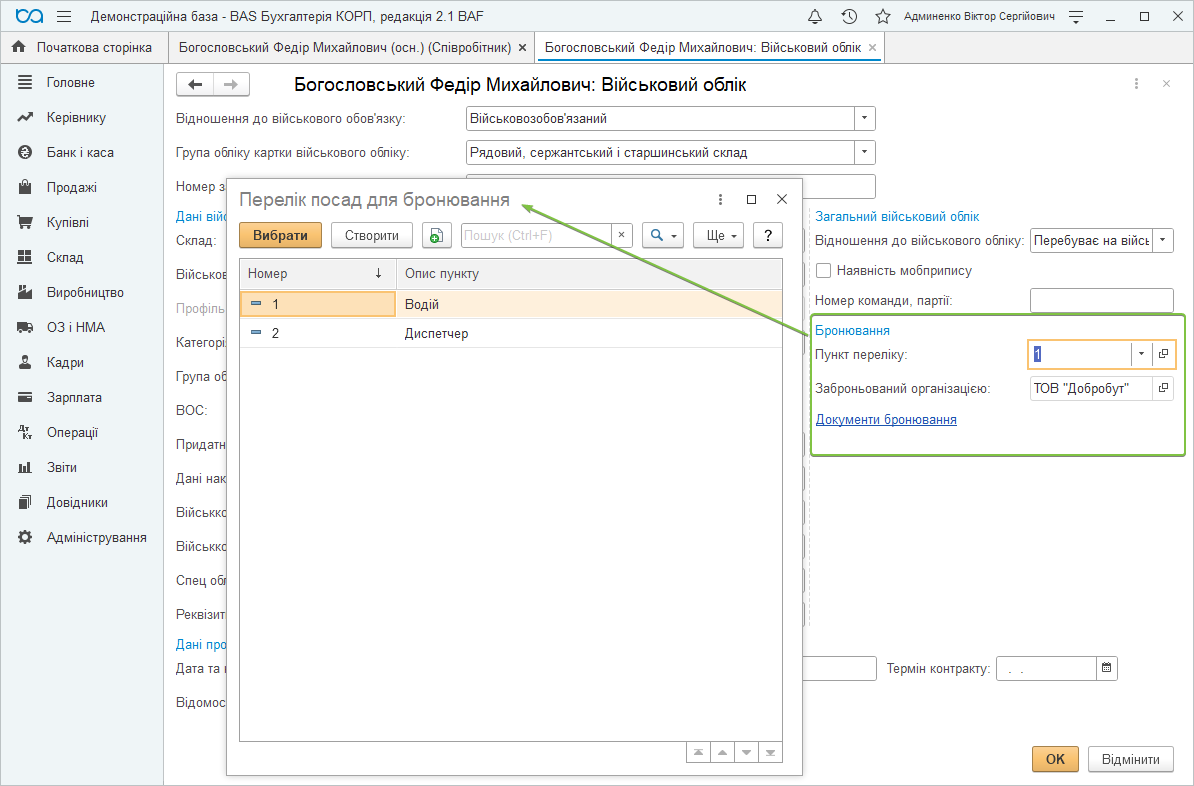Open notifications bell icon
The width and height of the screenshot is (1194, 786).
point(815,17)
